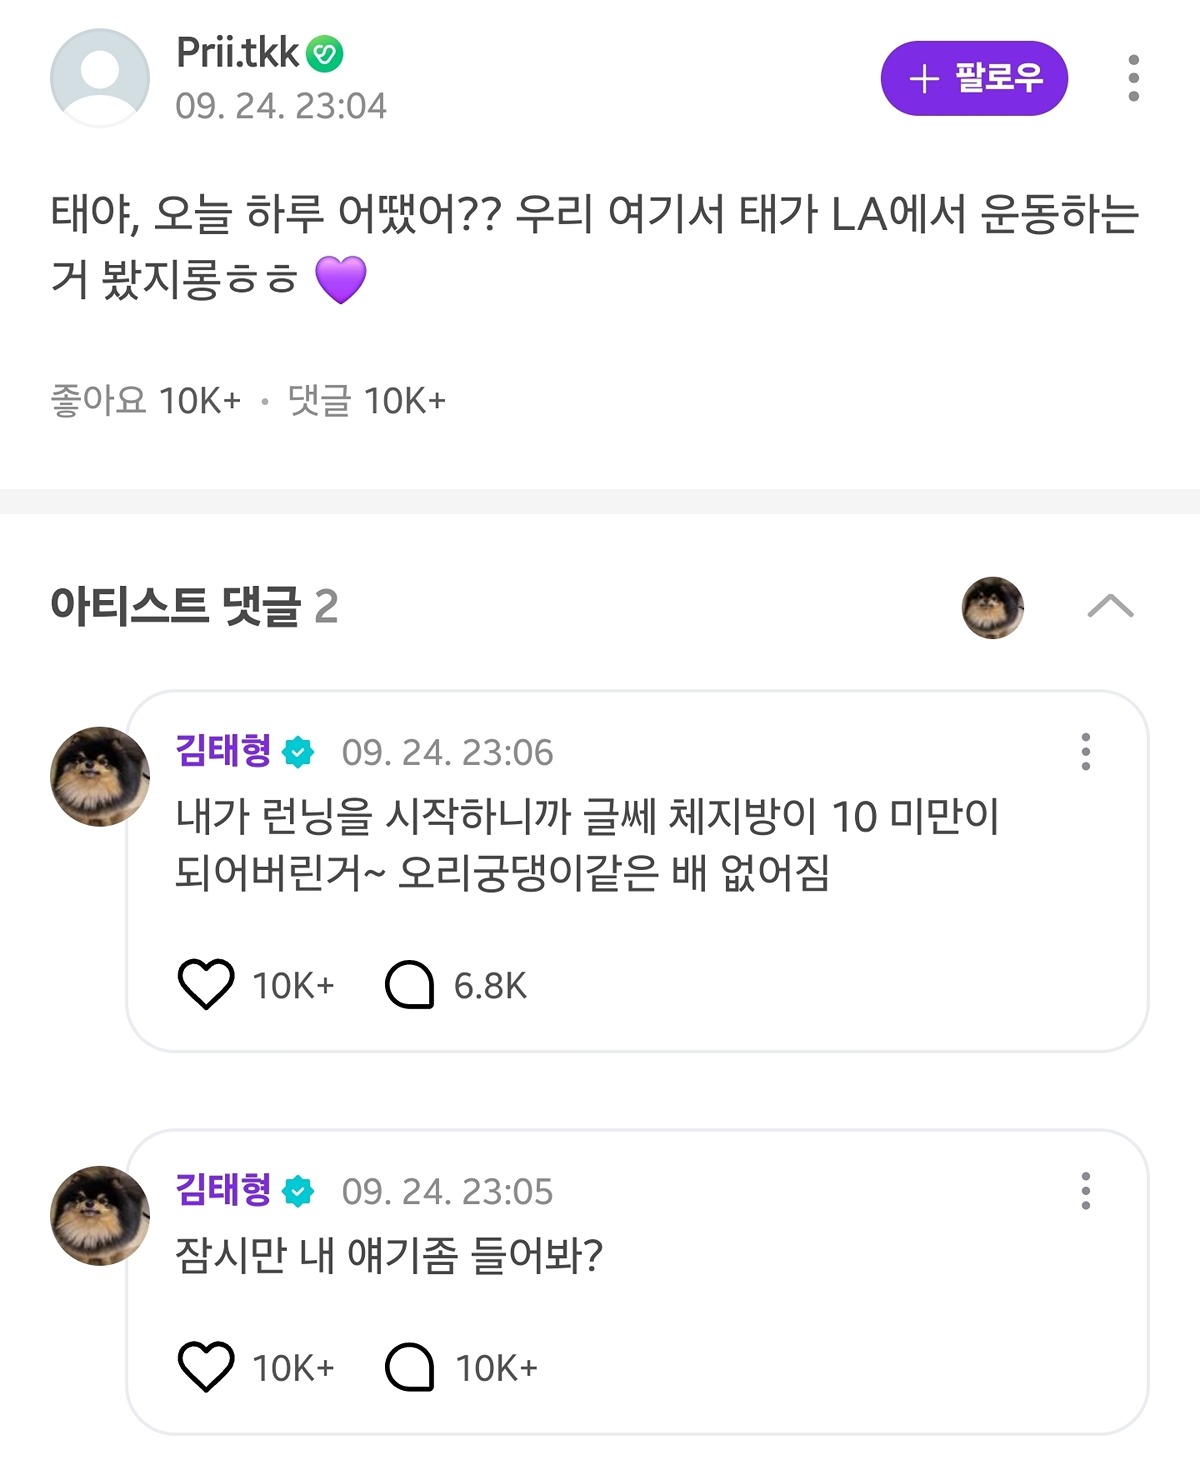Tap 김태형 name on the 23:06 comment
This screenshot has width=1200, height=1460.
tap(223, 750)
